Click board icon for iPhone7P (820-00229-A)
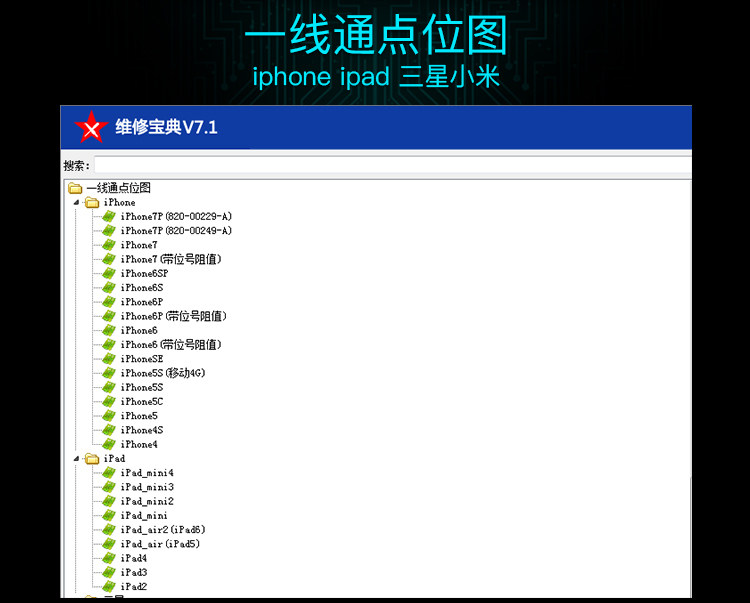 pos(109,217)
